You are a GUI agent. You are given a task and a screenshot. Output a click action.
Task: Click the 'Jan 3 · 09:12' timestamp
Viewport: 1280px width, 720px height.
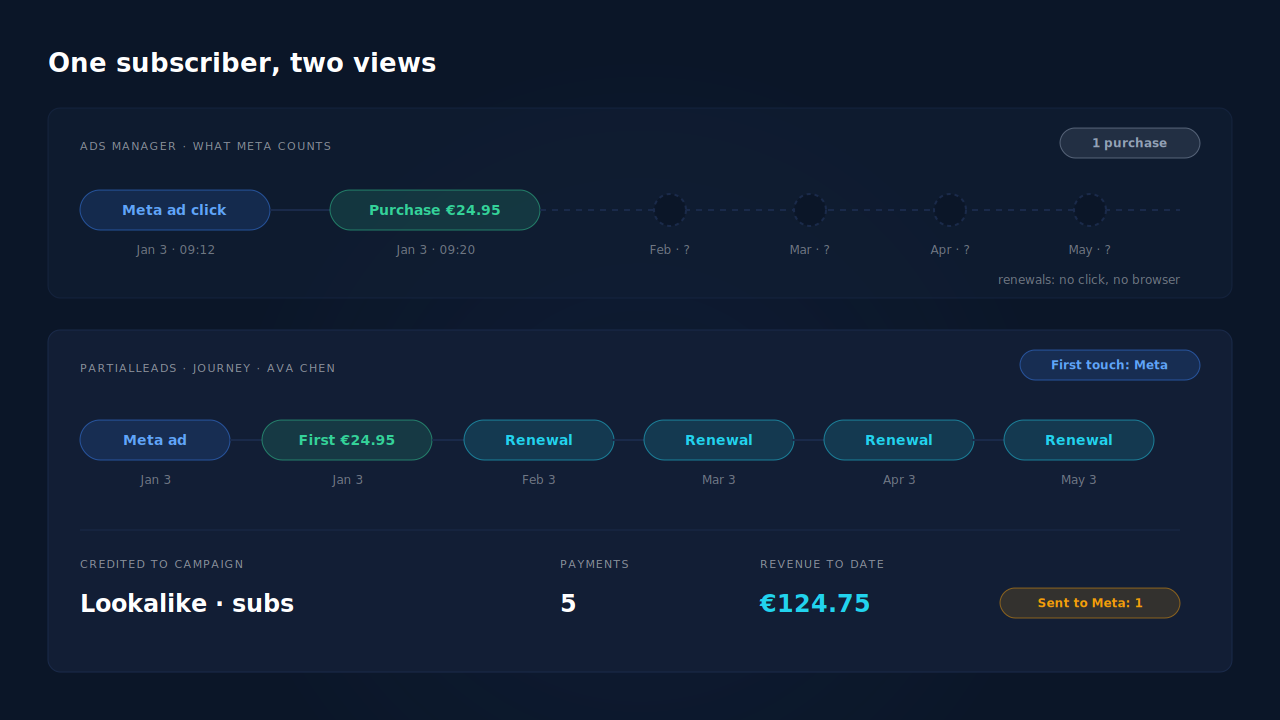176,250
